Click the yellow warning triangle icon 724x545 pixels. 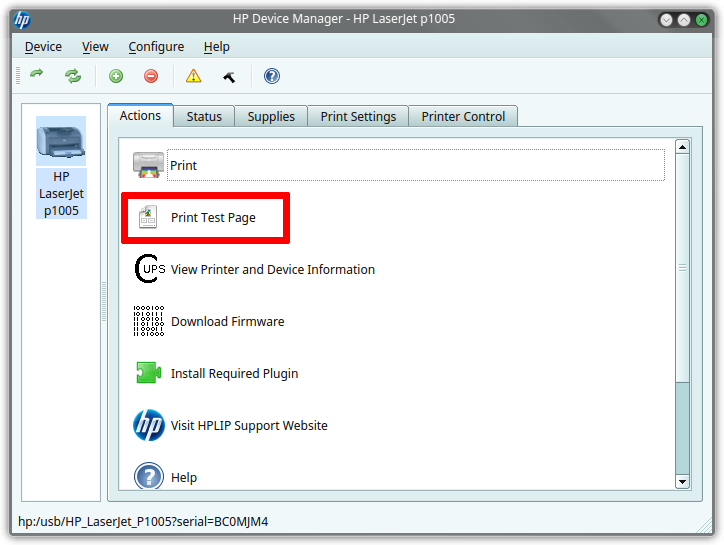193,76
